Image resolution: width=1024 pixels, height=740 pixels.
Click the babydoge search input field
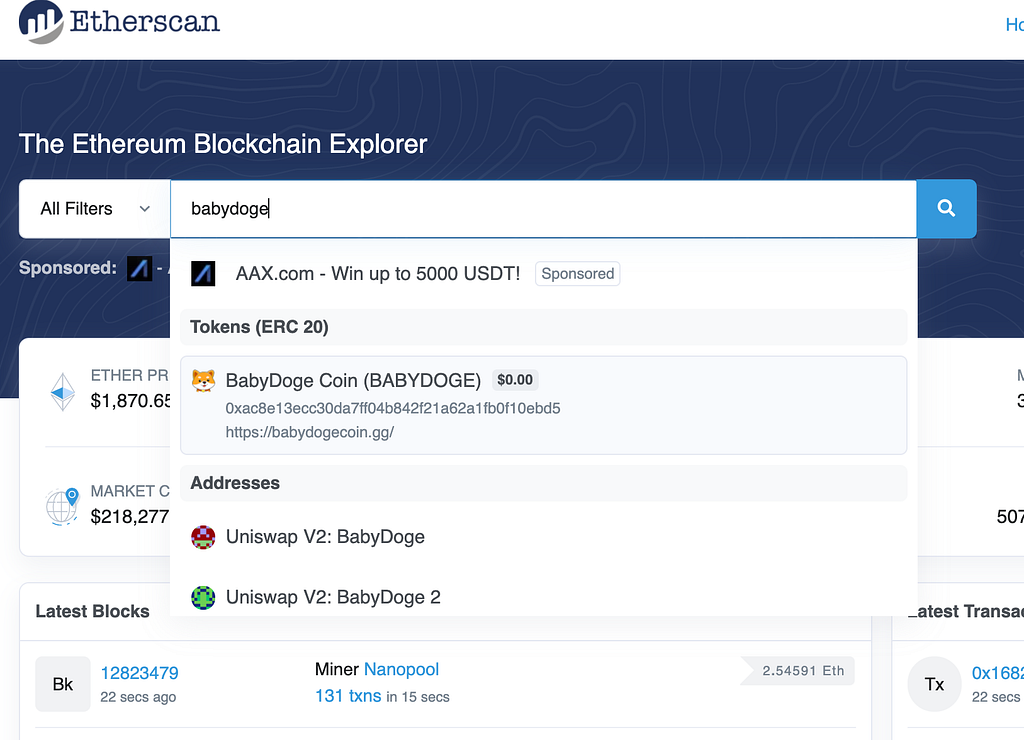point(543,208)
